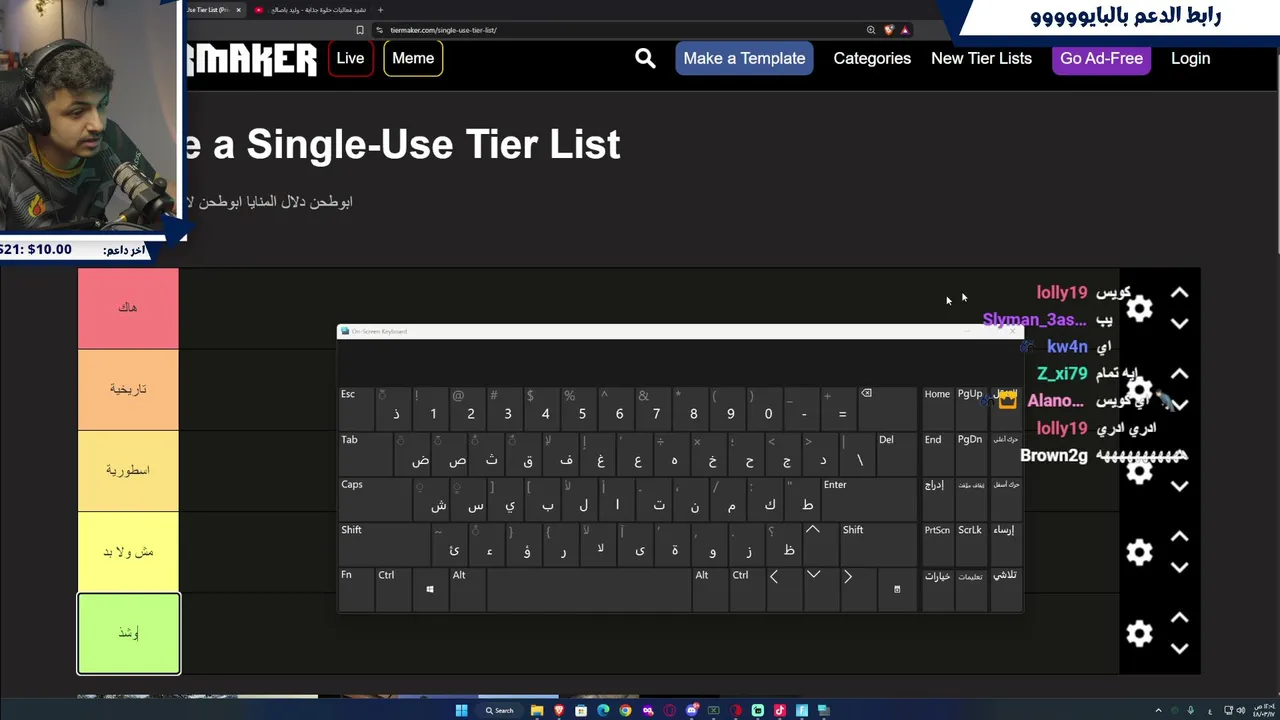Screen dimensions: 1280x720
Task: Open Categories in TierMaker navigation
Action: [x=872, y=58]
